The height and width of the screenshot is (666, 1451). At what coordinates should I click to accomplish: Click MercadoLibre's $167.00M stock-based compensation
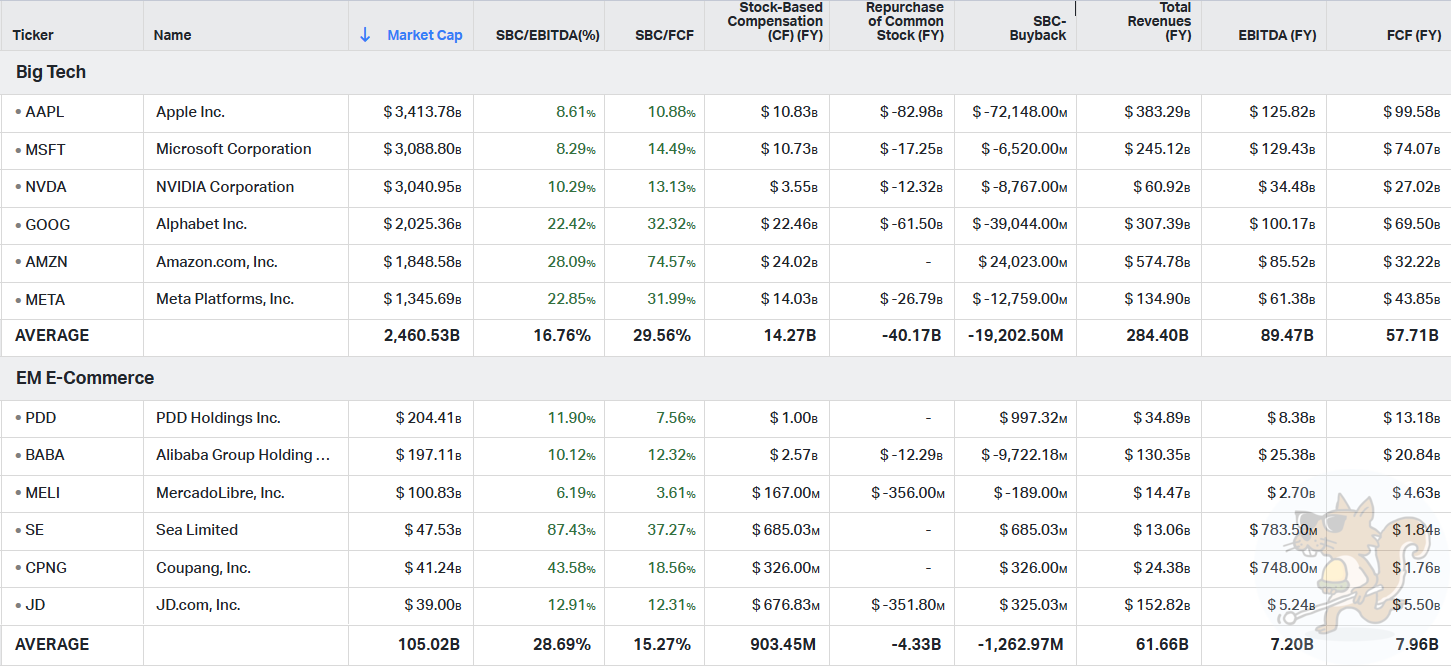point(785,493)
